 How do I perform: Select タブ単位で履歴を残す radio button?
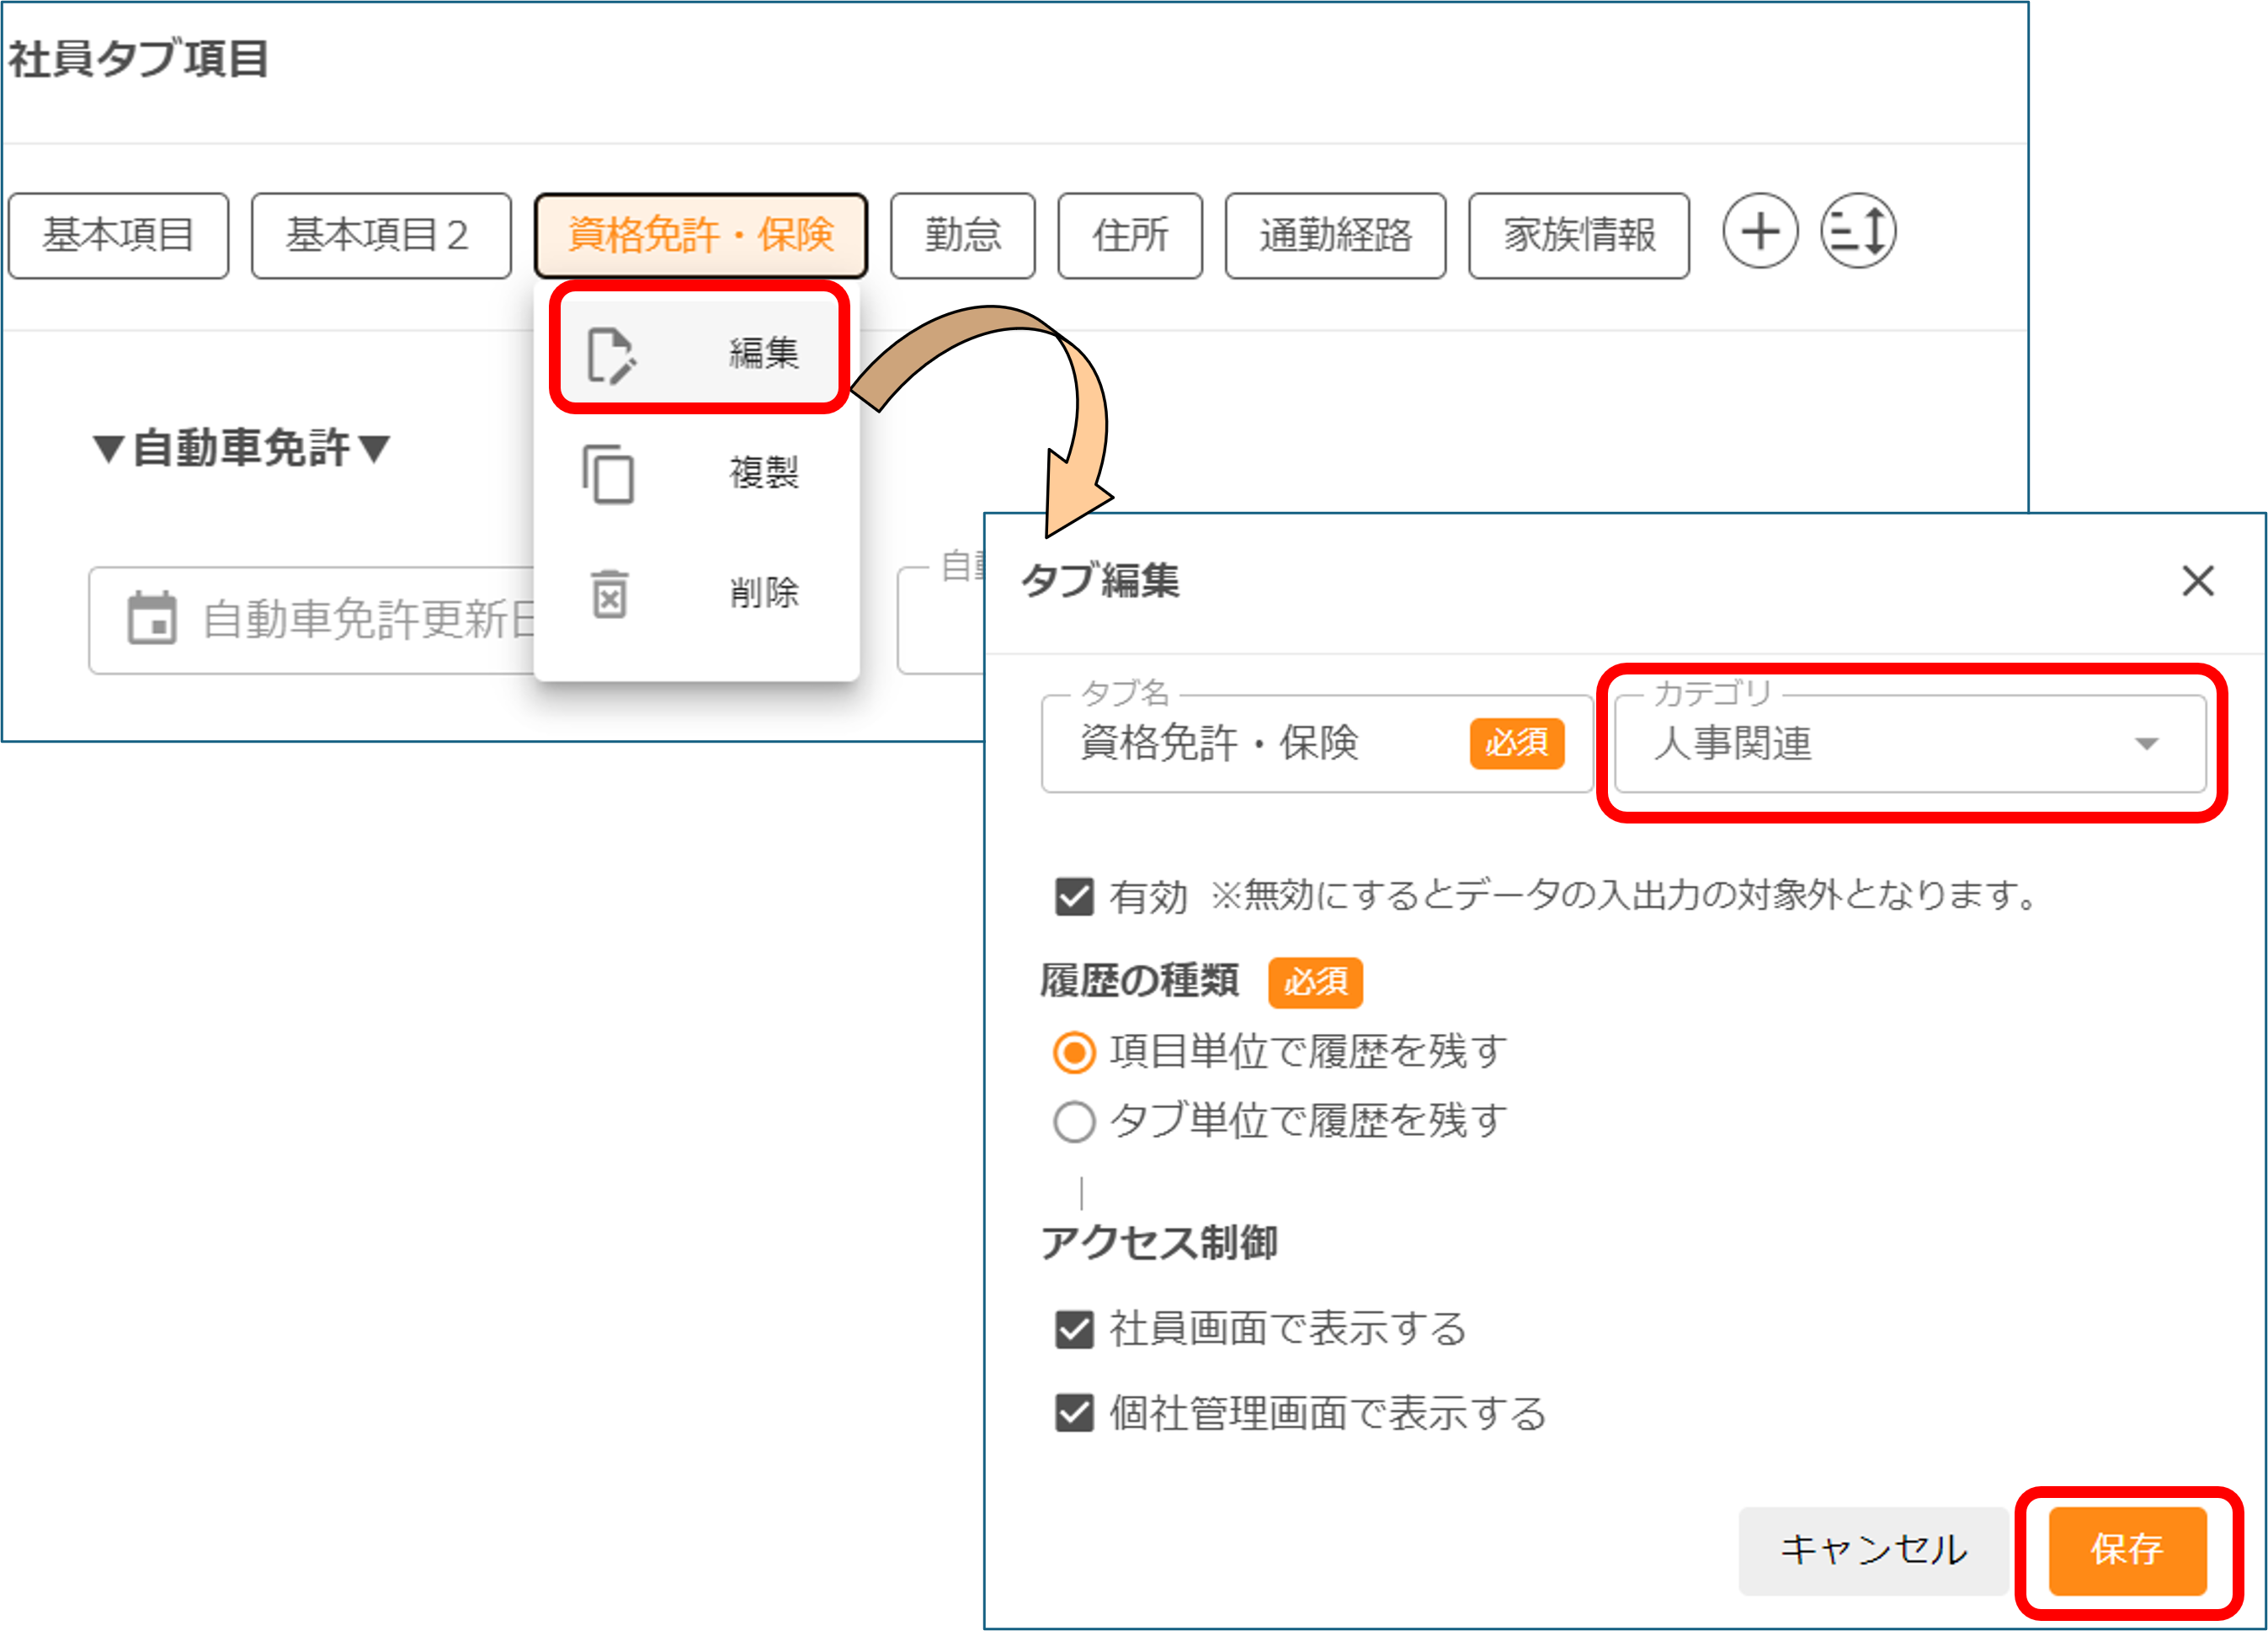pyautogui.click(x=1074, y=1122)
